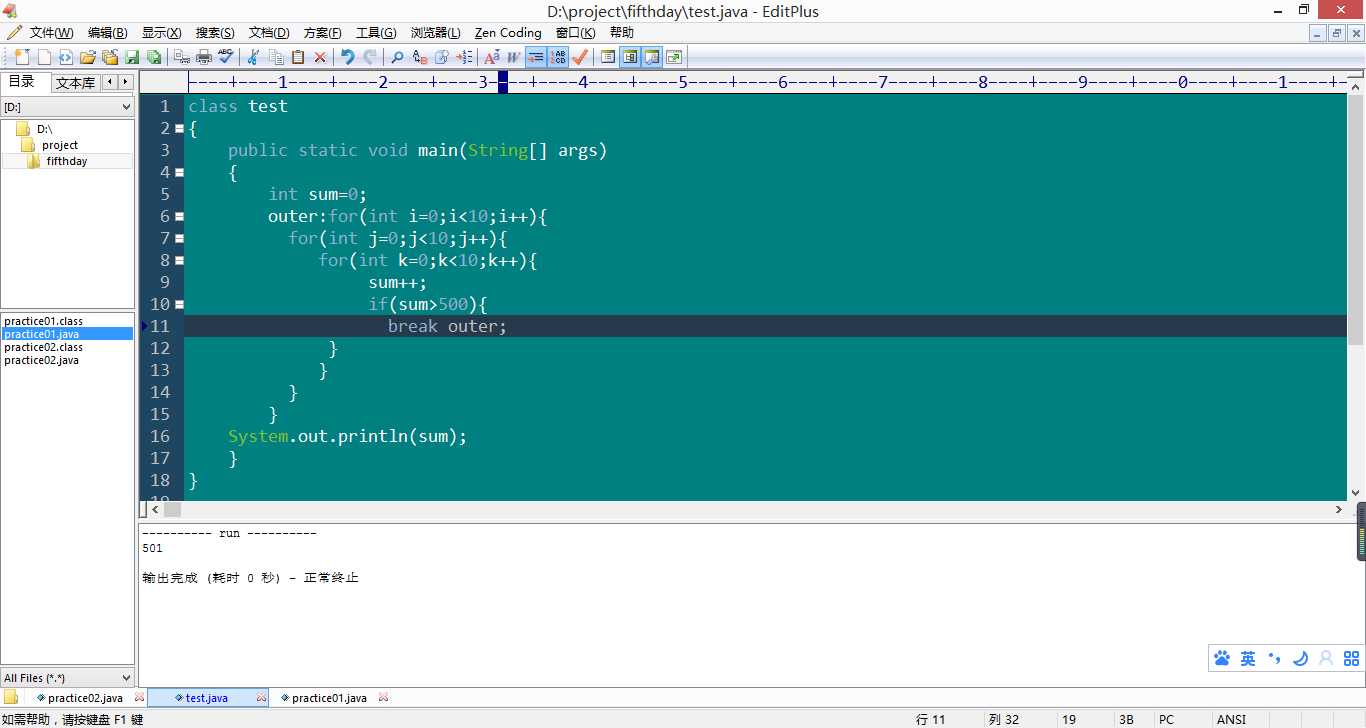Collapse the if-block fold at line 10
This screenshot has width=1366, height=728.
tap(179, 304)
